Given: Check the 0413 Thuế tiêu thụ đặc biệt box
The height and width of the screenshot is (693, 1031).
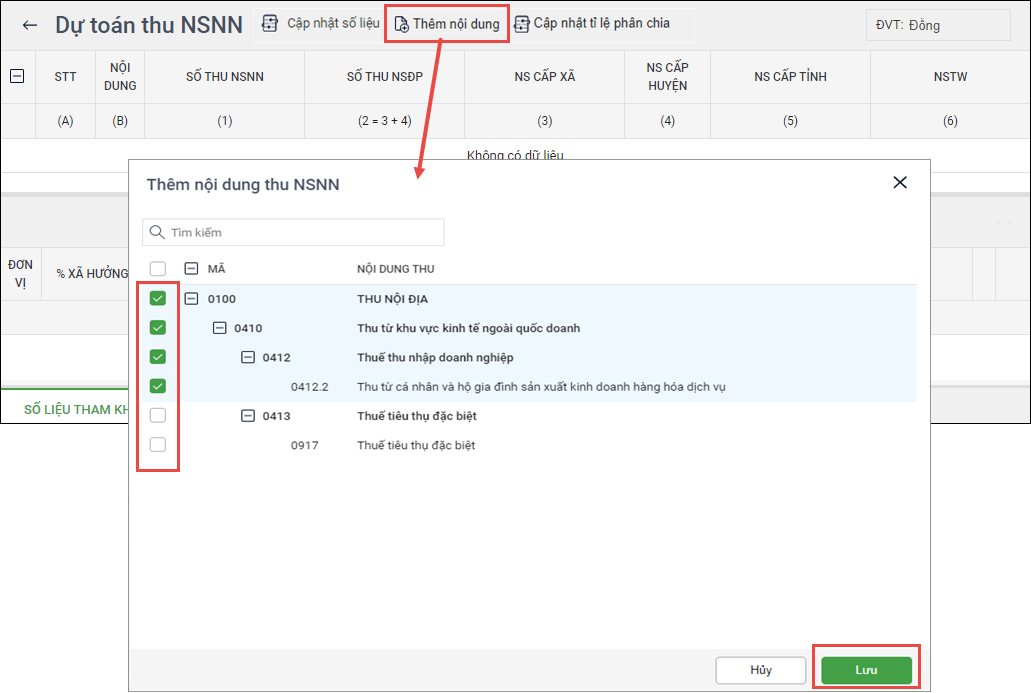Looking at the screenshot, I should click(158, 415).
